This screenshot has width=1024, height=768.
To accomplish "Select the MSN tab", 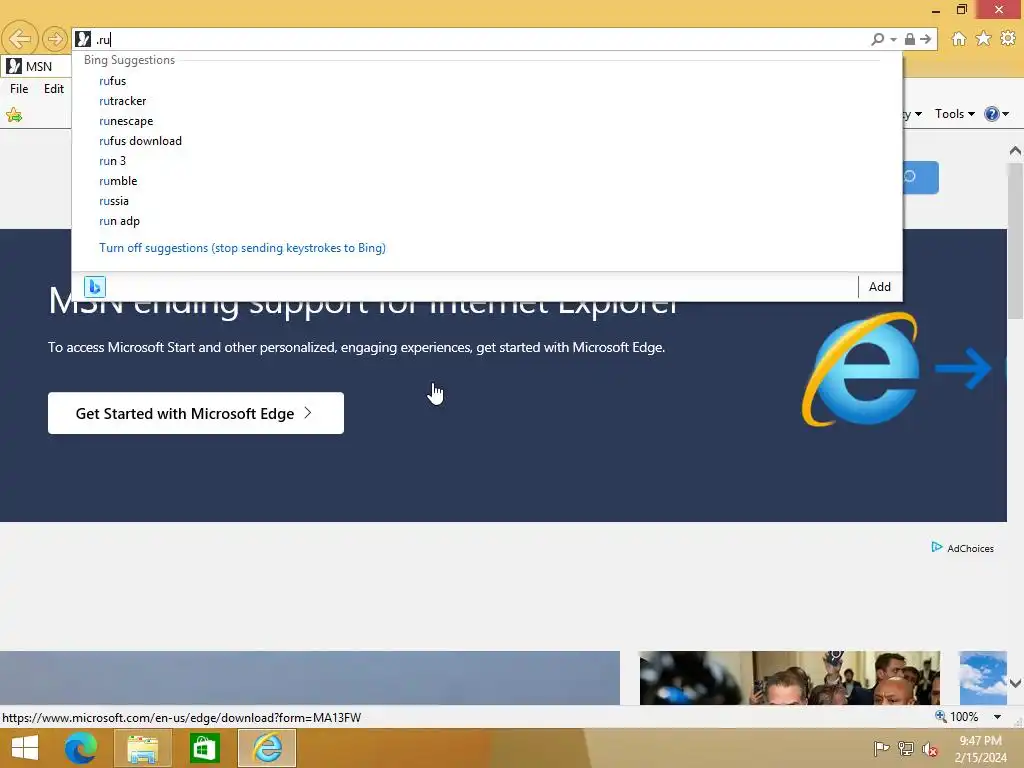I will (x=37, y=67).
